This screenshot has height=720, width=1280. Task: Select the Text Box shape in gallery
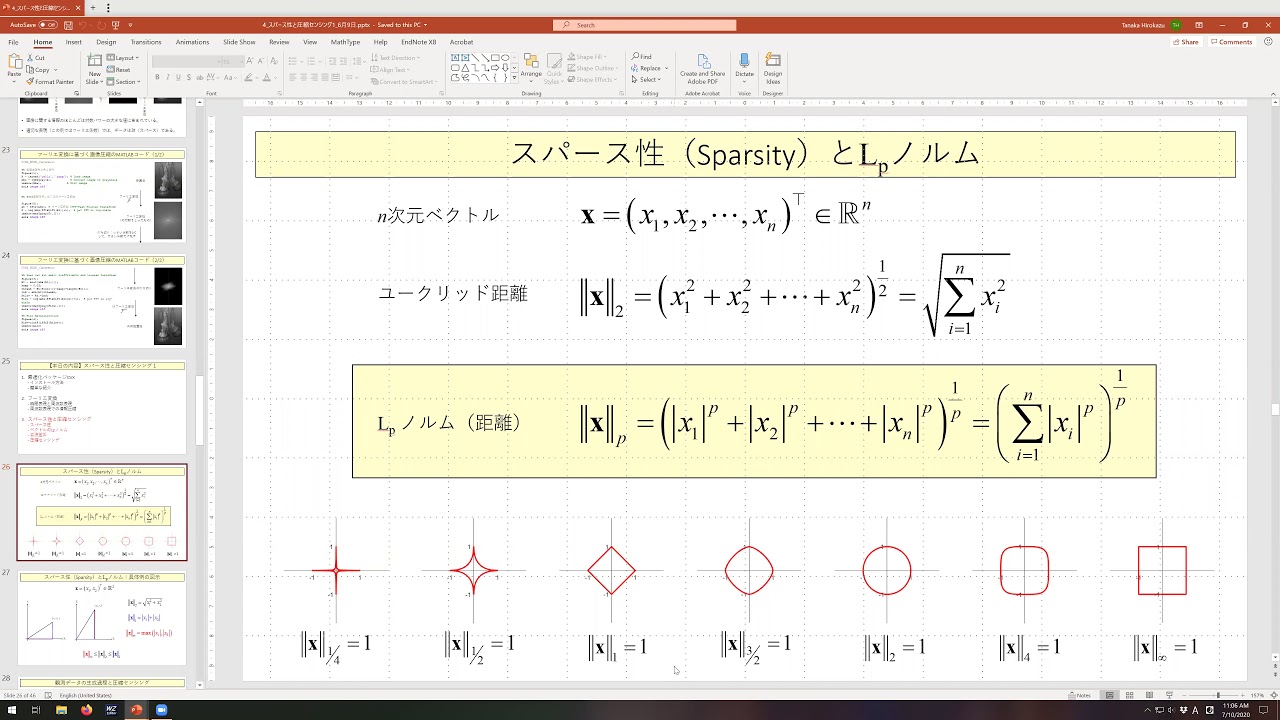tap(455, 58)
